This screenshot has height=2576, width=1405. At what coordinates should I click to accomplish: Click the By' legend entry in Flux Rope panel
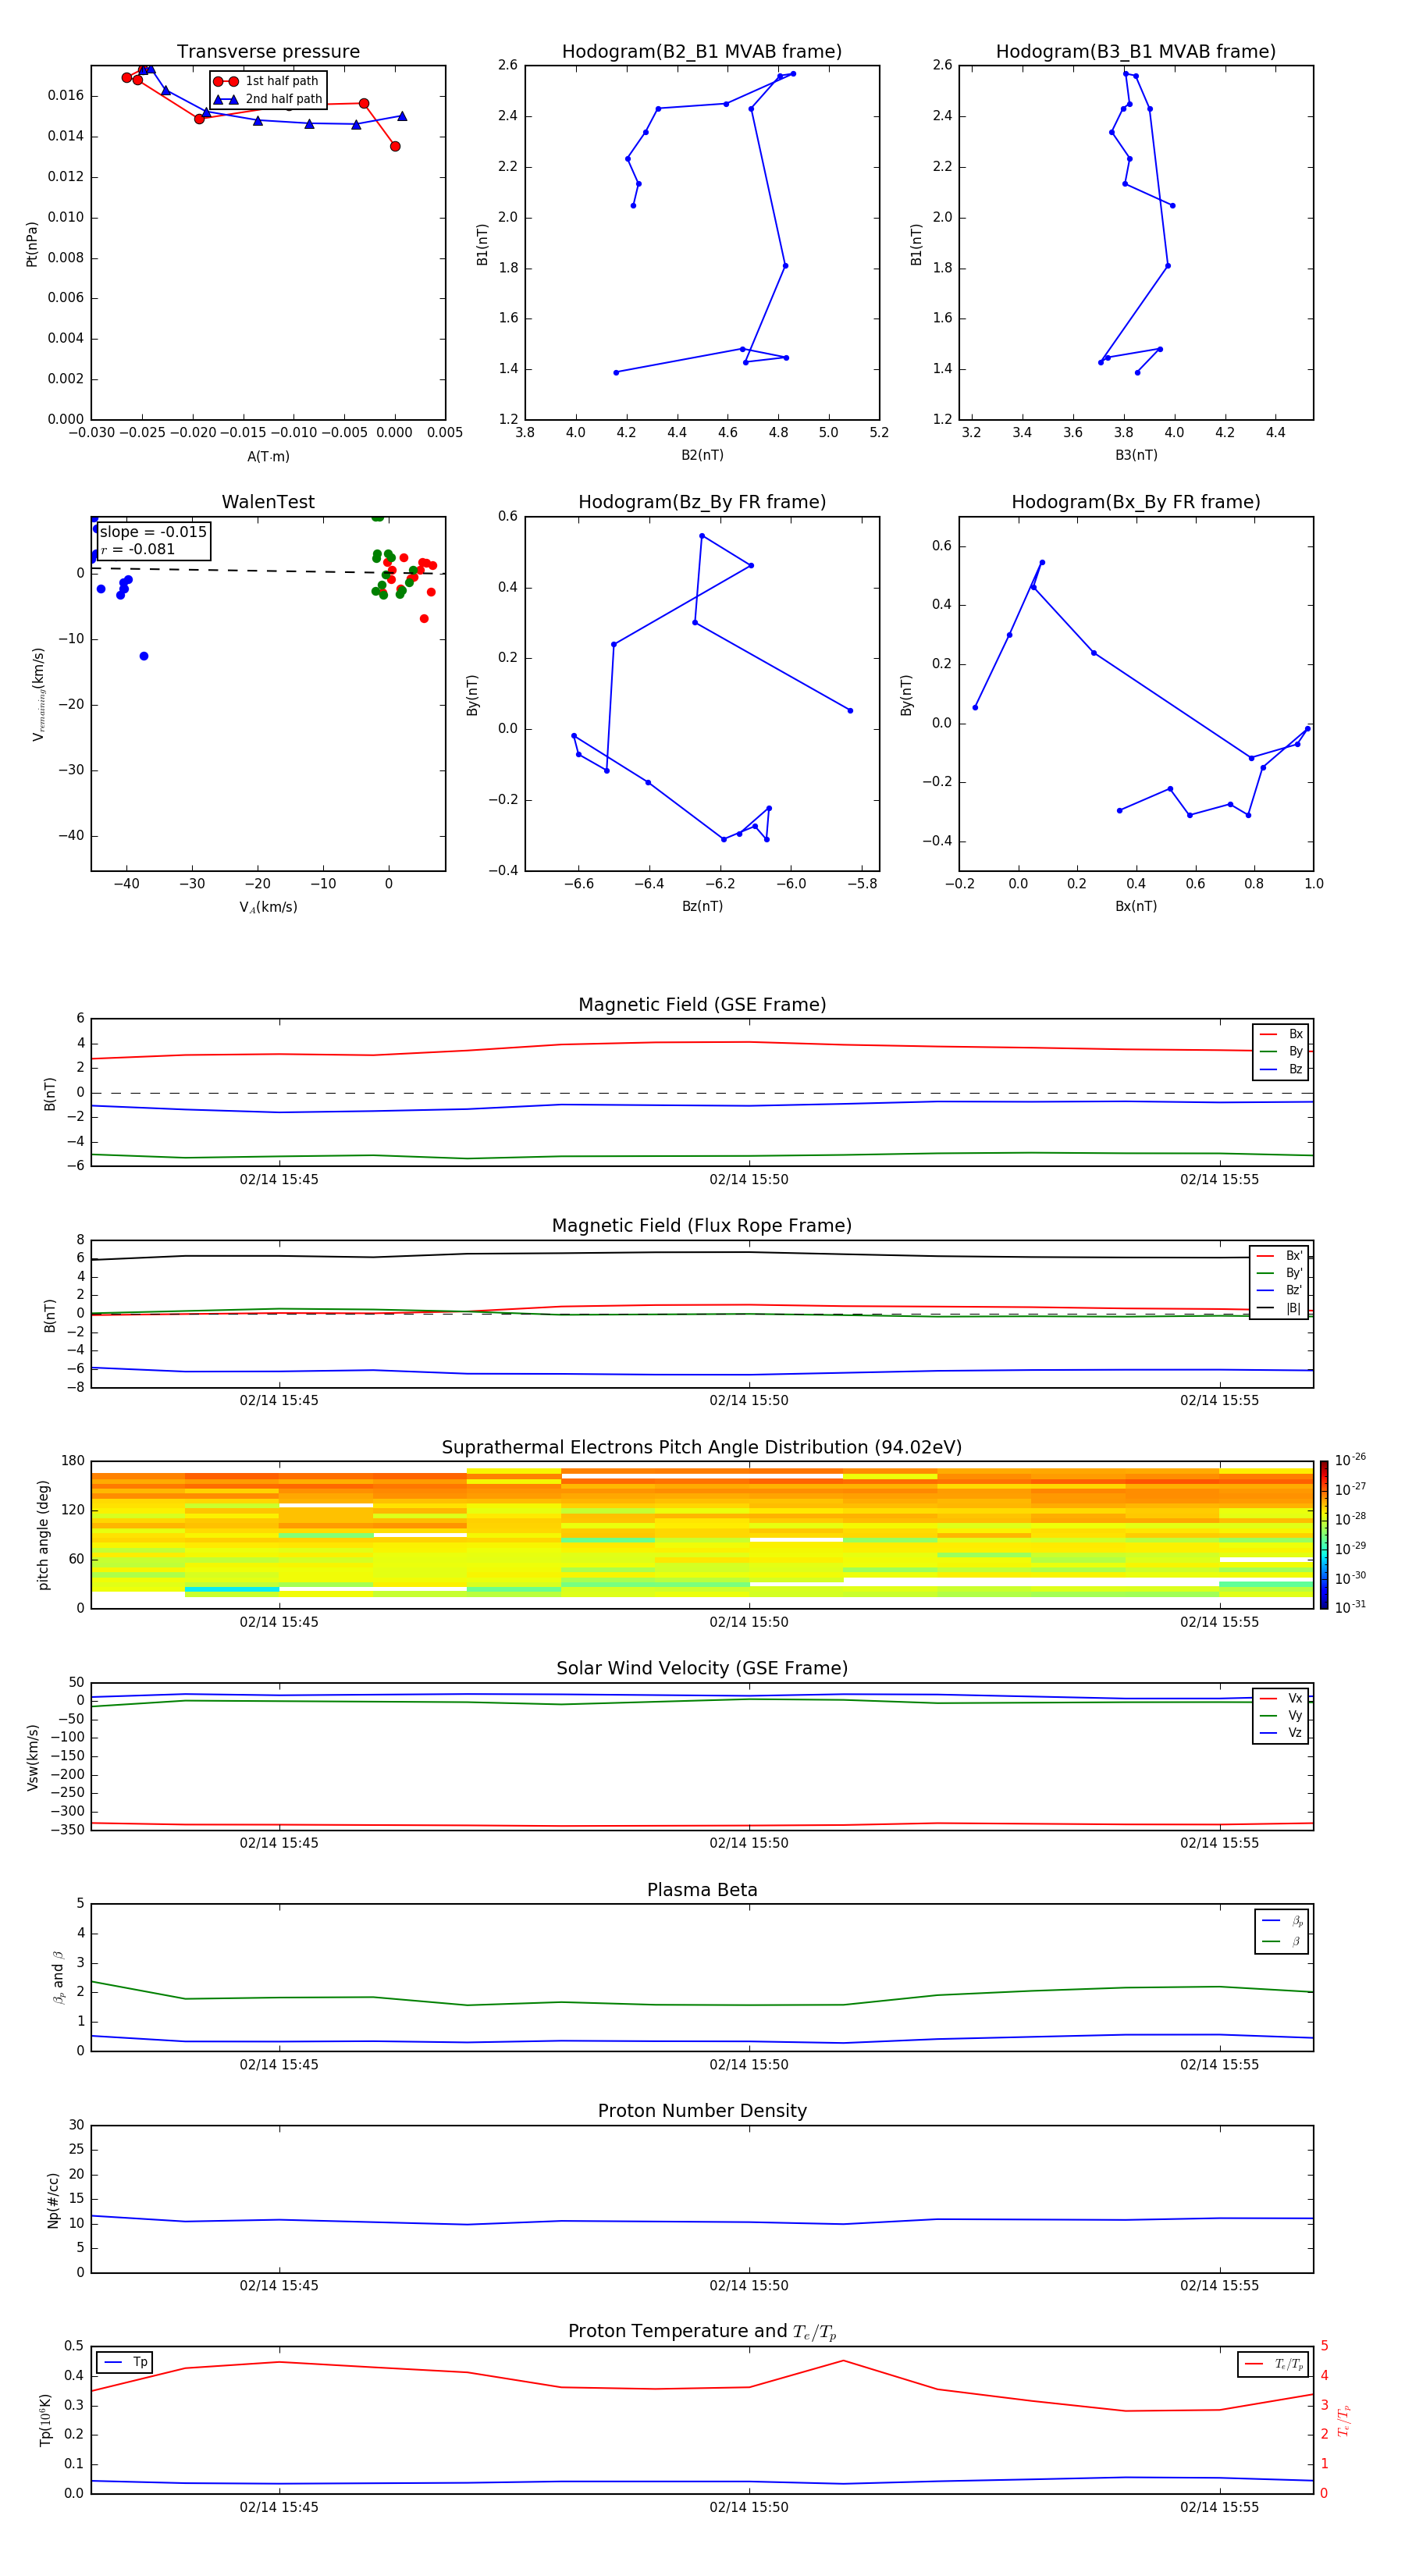click(x=1279, y=1274)
